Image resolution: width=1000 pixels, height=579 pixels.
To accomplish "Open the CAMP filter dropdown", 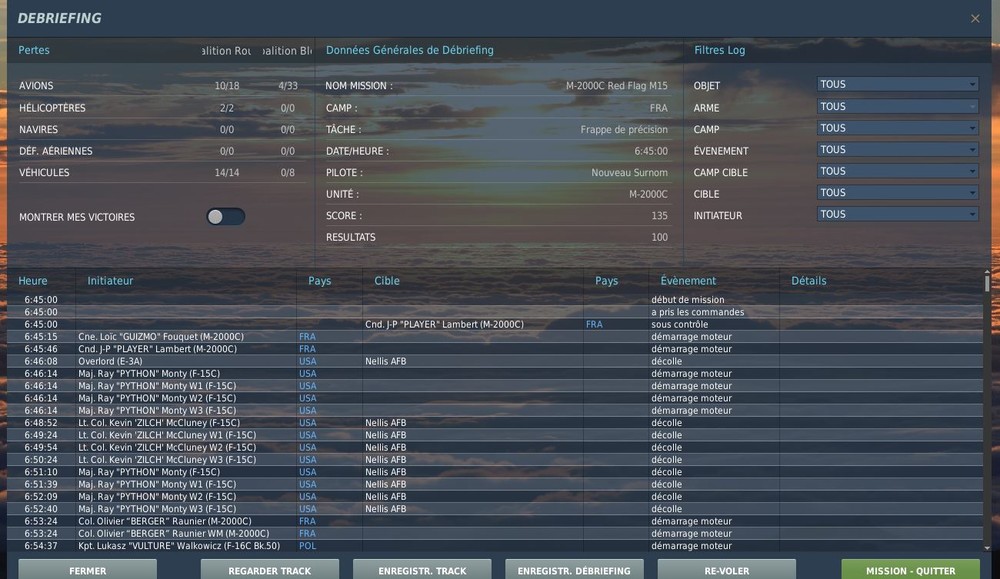I will click(897, 129).
